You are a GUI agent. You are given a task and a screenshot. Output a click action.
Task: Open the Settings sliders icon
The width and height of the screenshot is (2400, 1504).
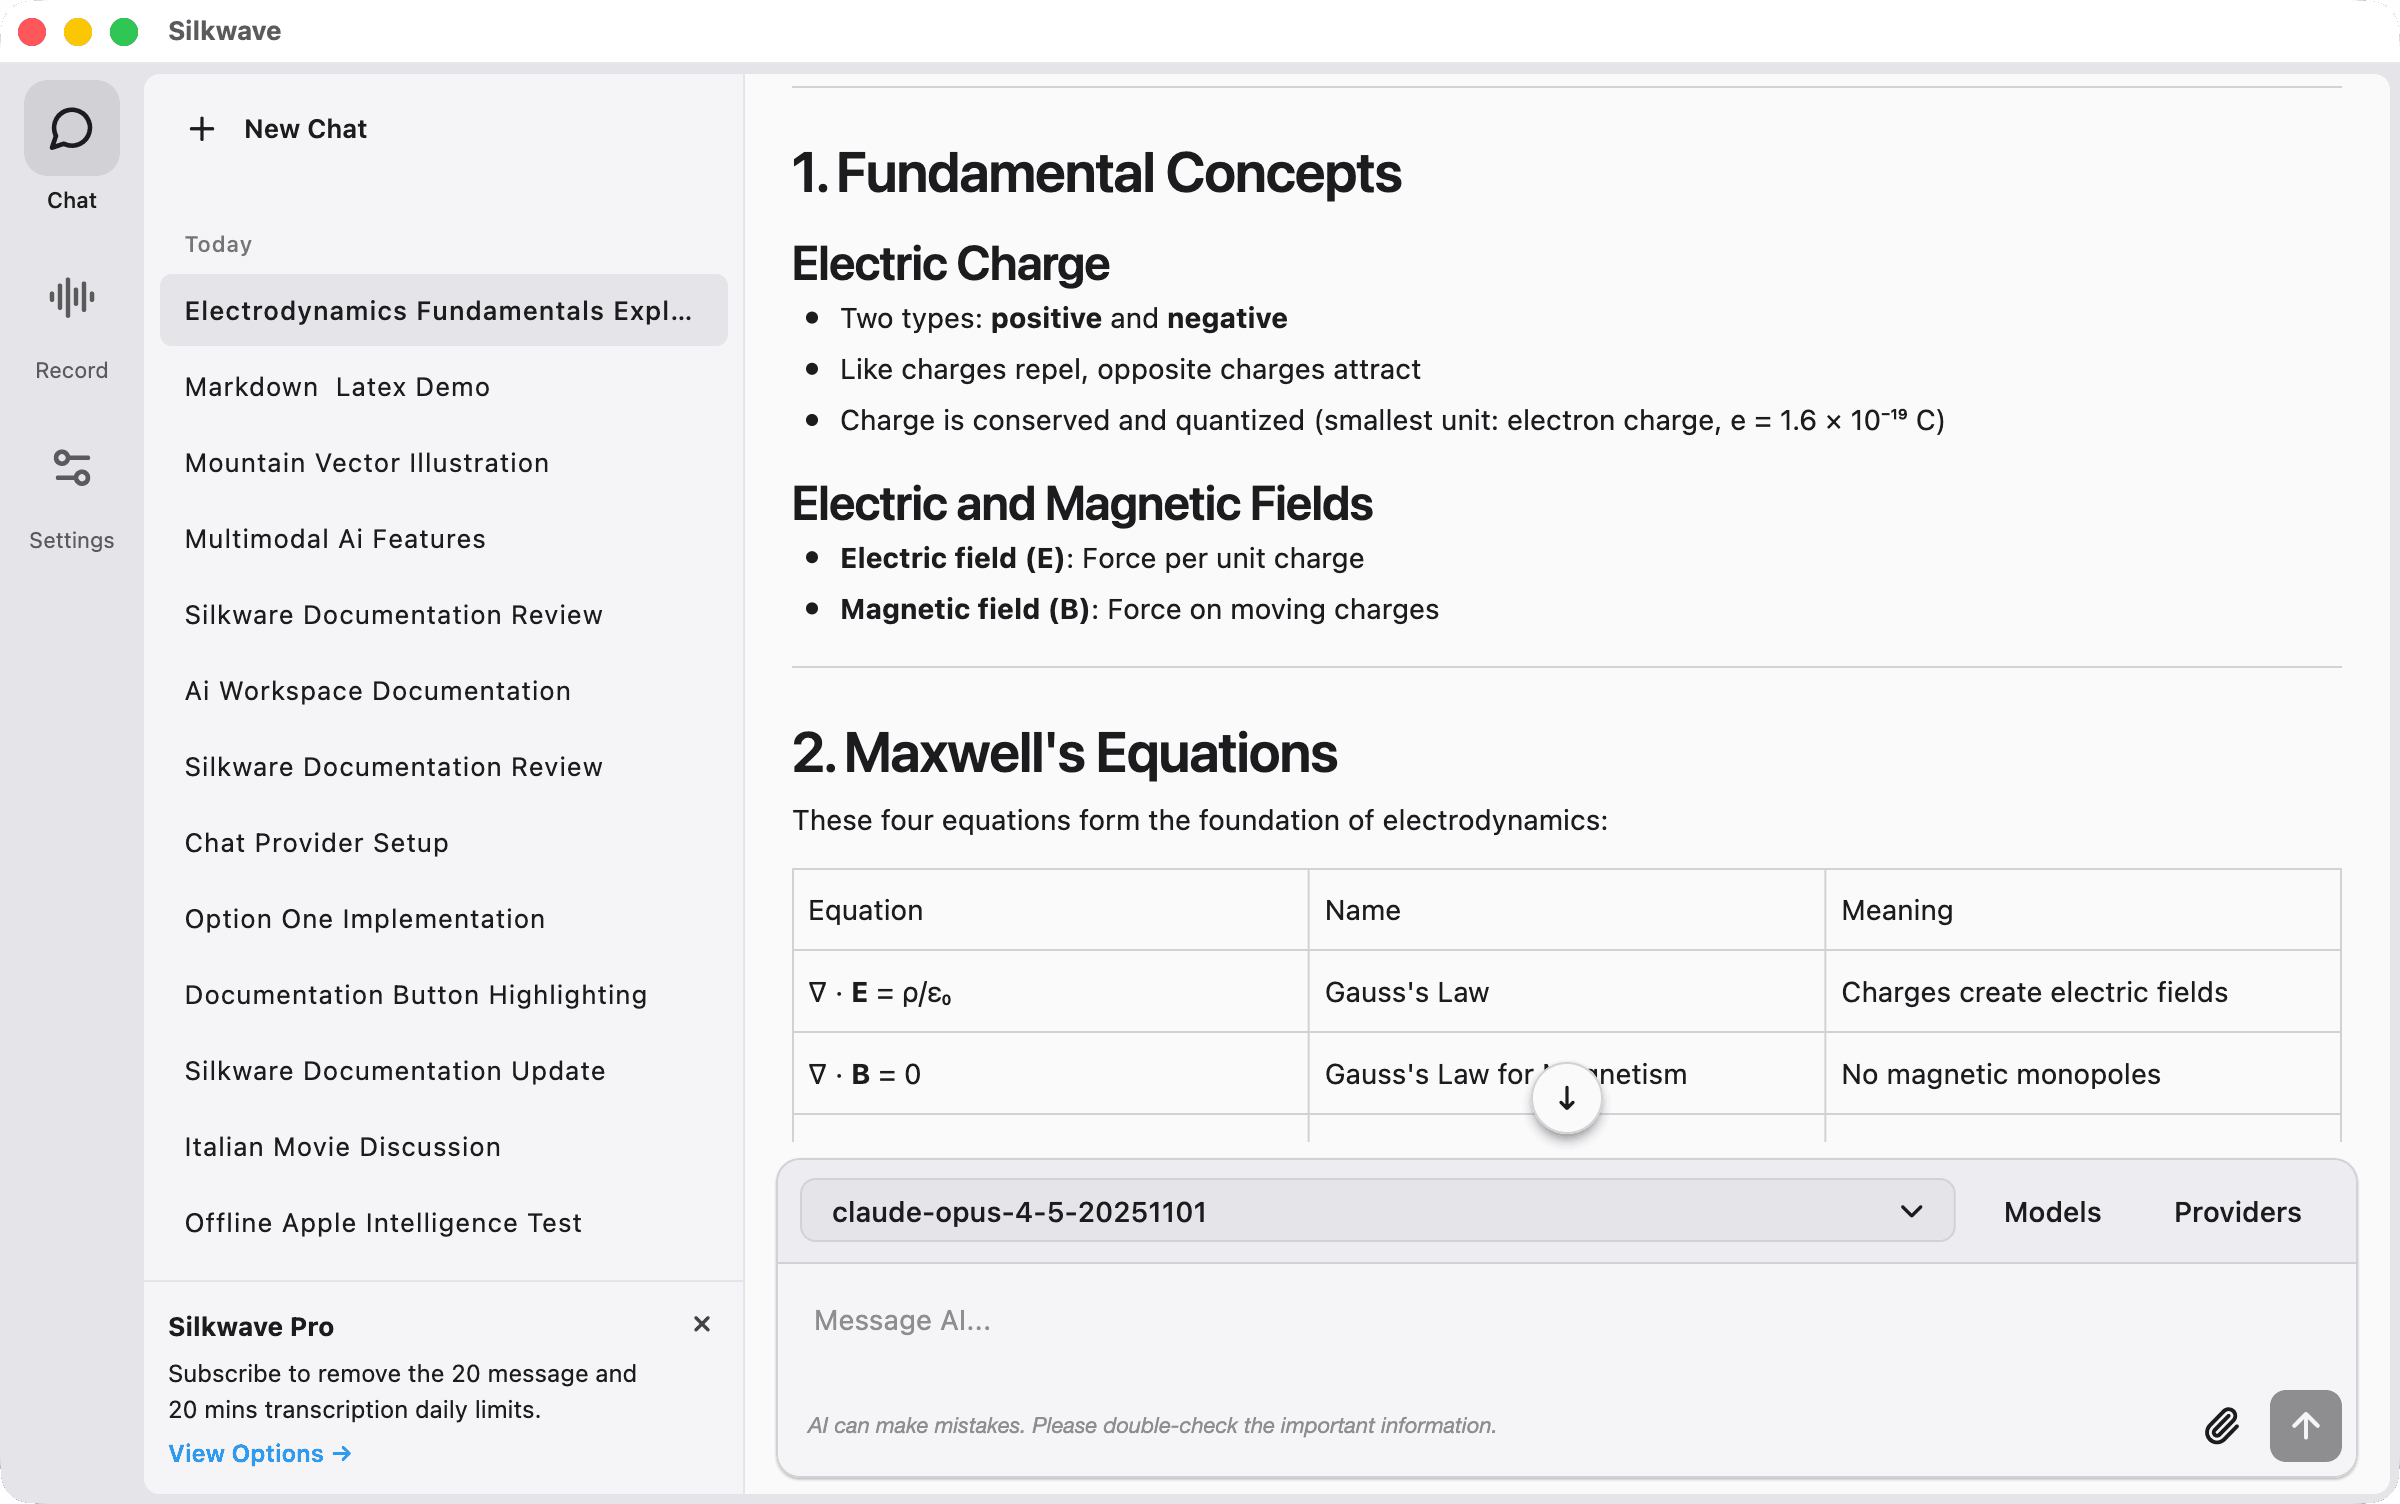pos(71,468)
